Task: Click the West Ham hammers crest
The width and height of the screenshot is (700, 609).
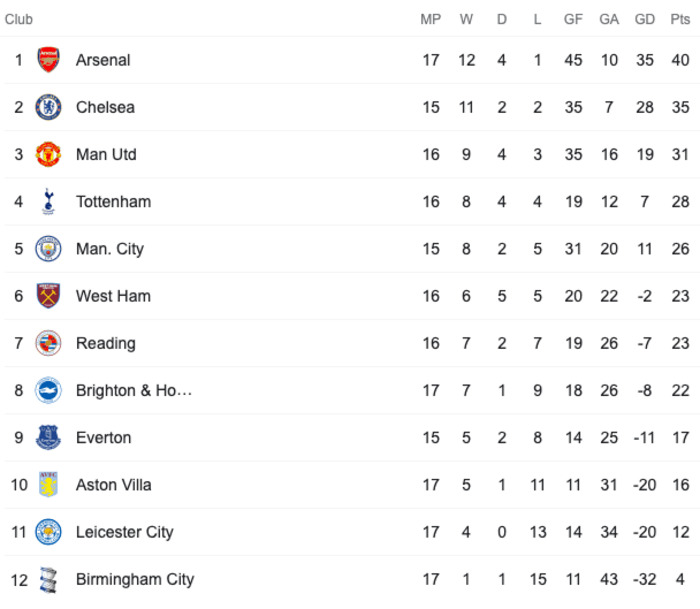Action: 48,296
